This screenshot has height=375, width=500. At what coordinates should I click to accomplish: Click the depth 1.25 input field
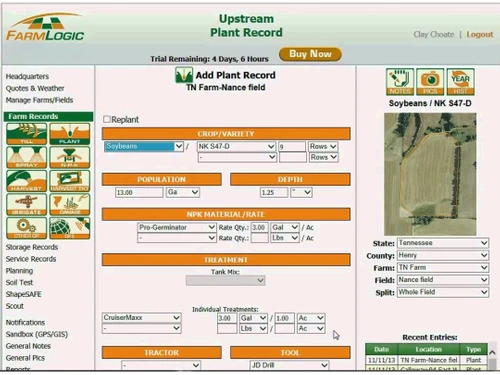274,192
